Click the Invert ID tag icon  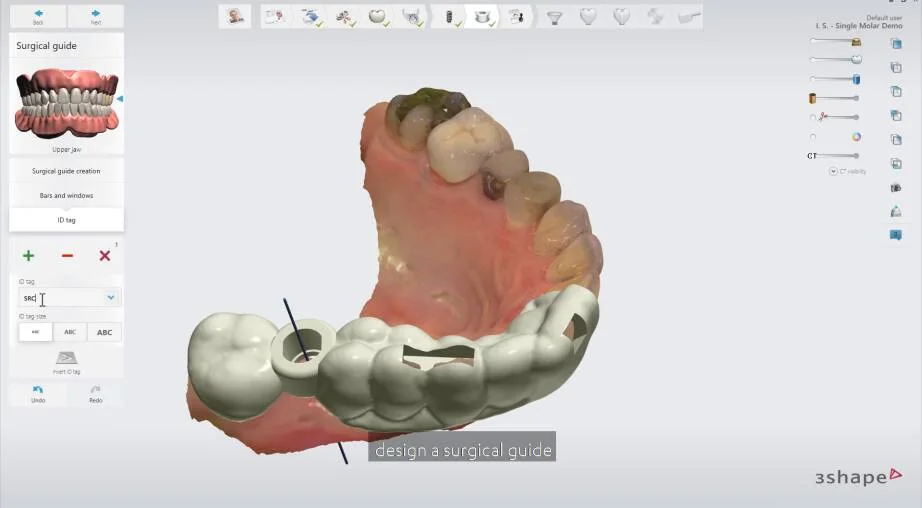(x=67, y=358)
